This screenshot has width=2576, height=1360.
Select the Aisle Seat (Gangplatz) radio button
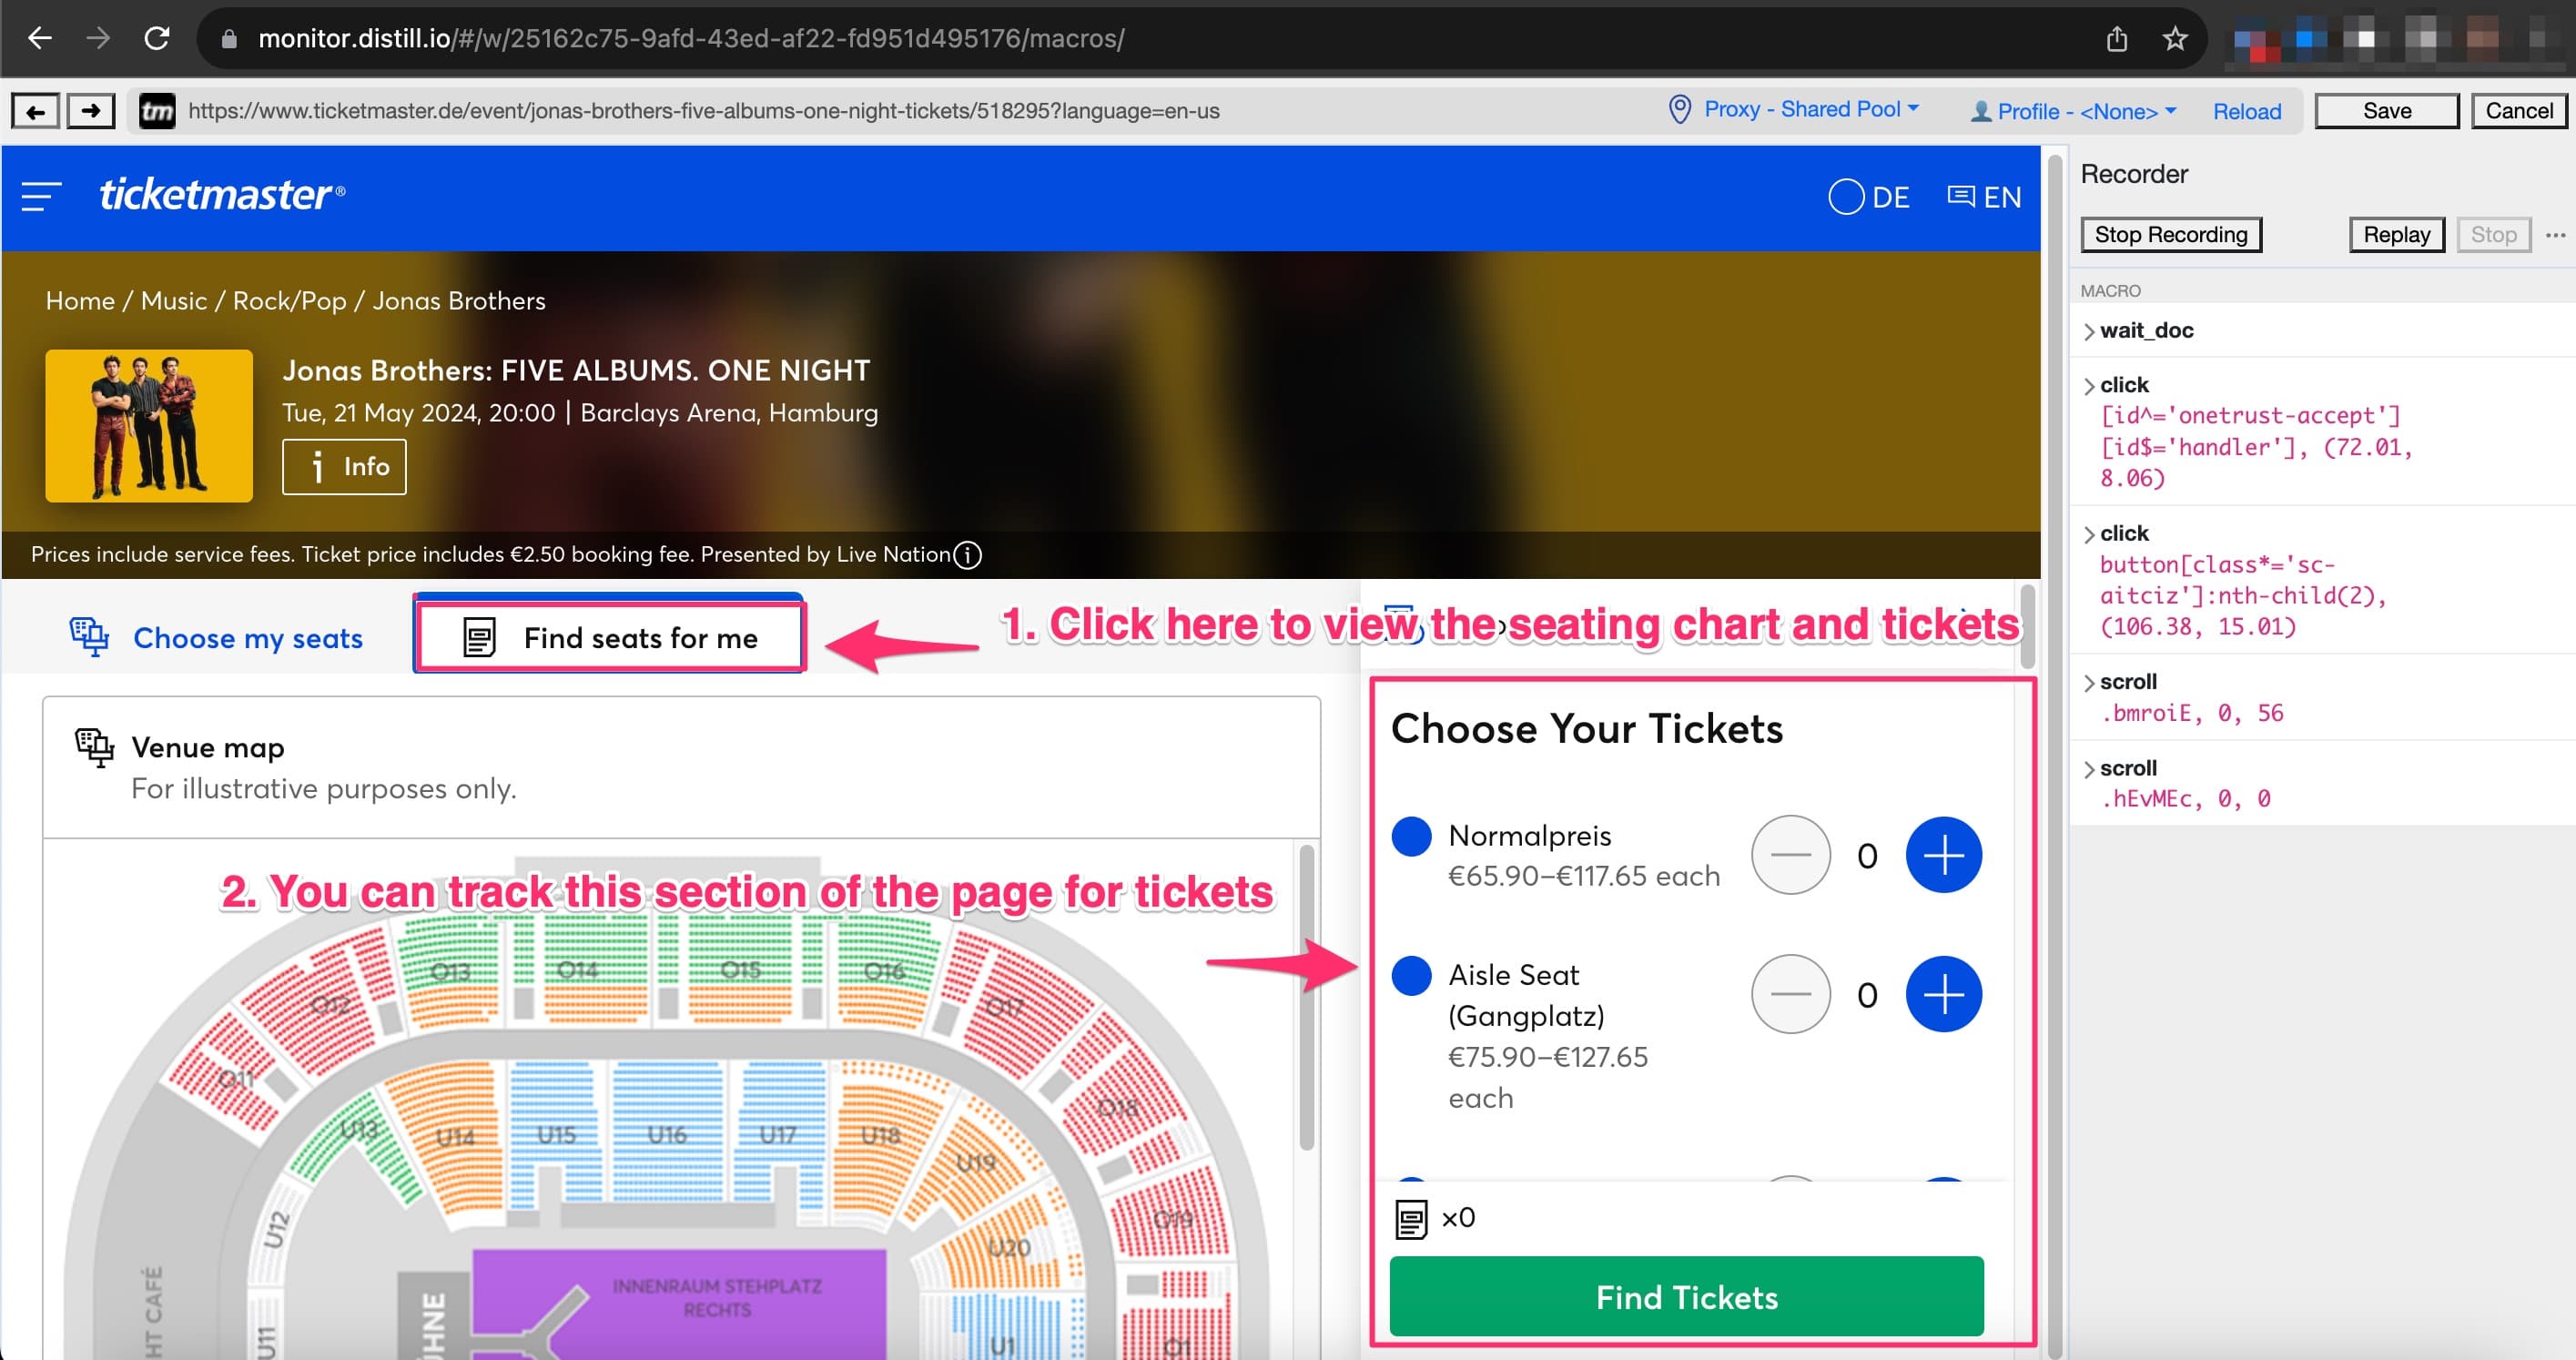pyautogui.click(x=1411, y=977)
